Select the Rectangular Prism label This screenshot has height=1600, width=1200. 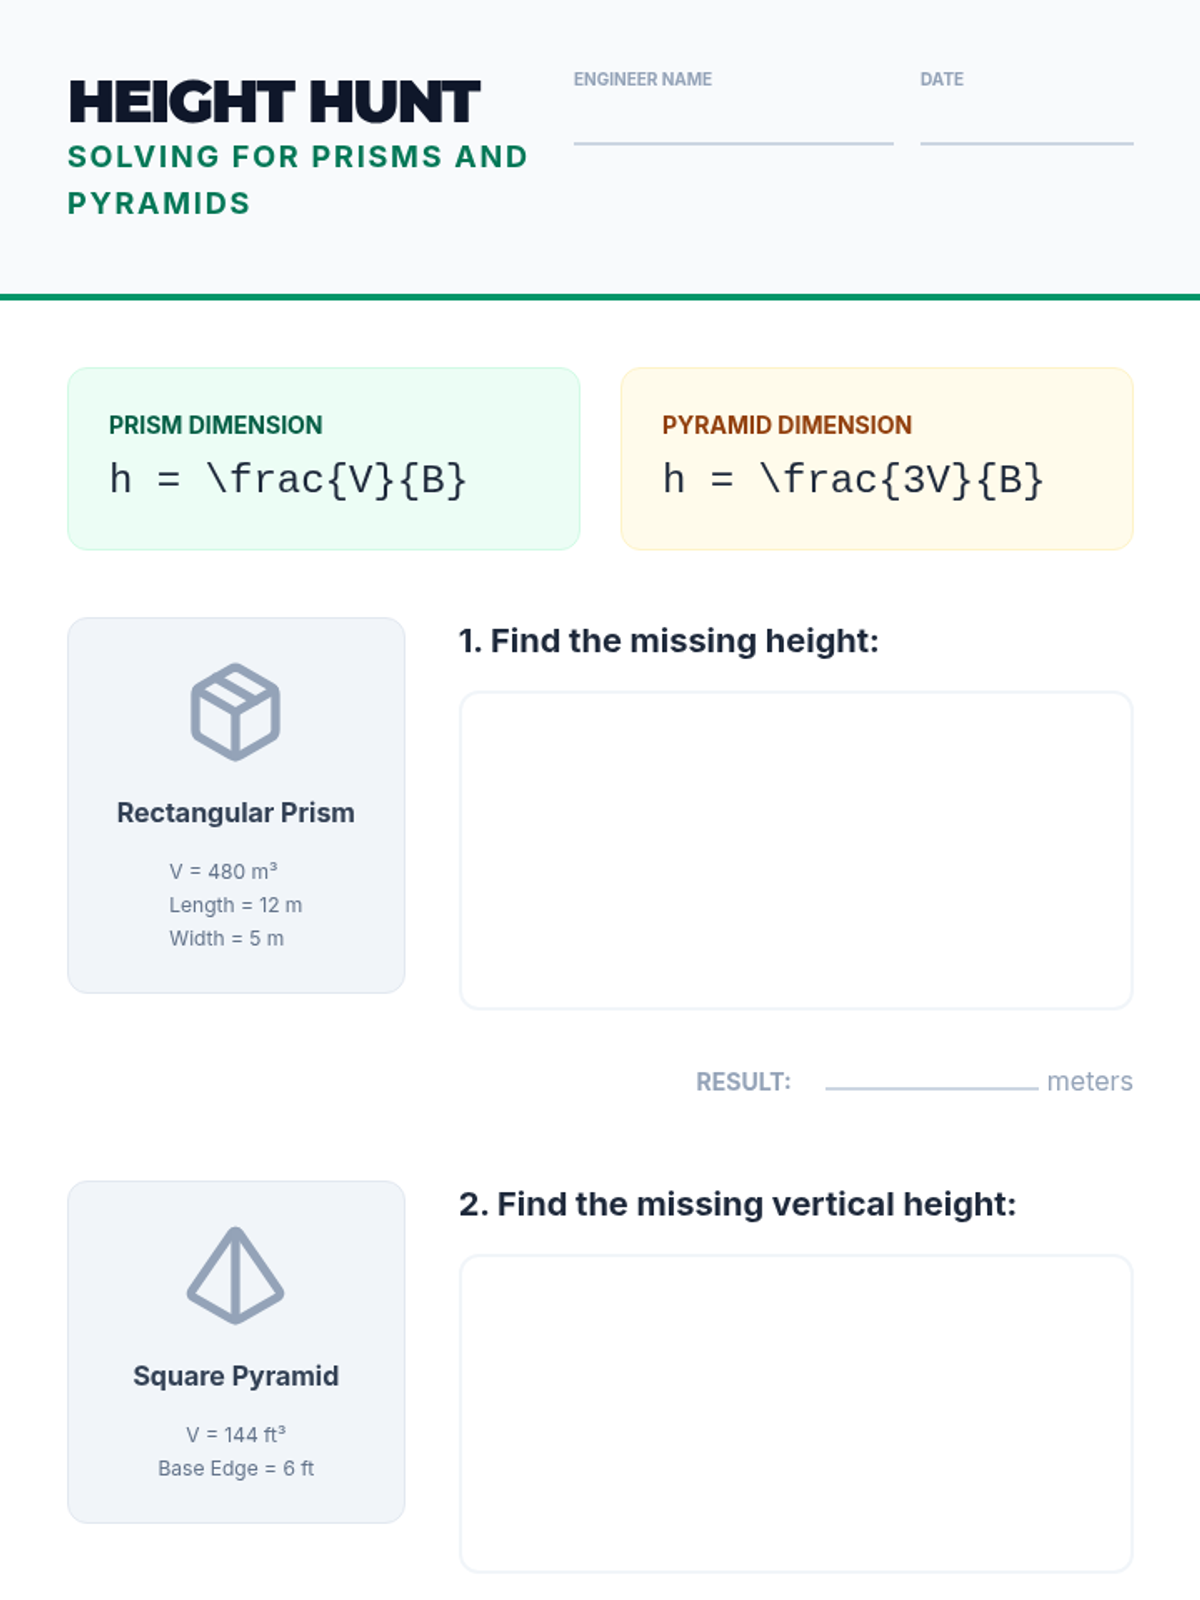click(235, 813)
